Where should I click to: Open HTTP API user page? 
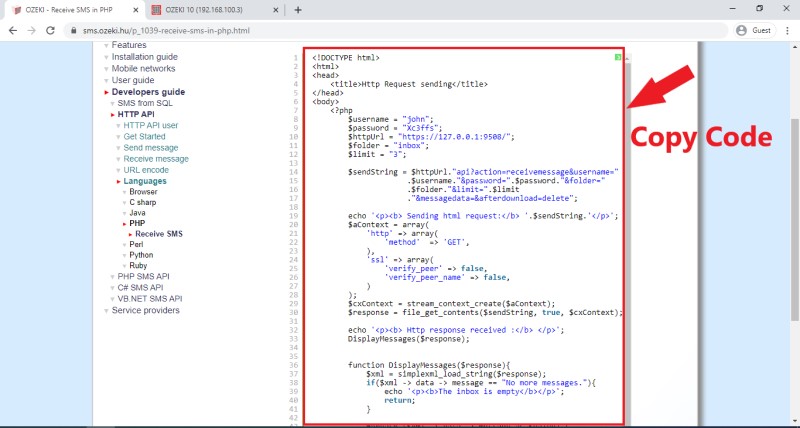pos(151,125)
